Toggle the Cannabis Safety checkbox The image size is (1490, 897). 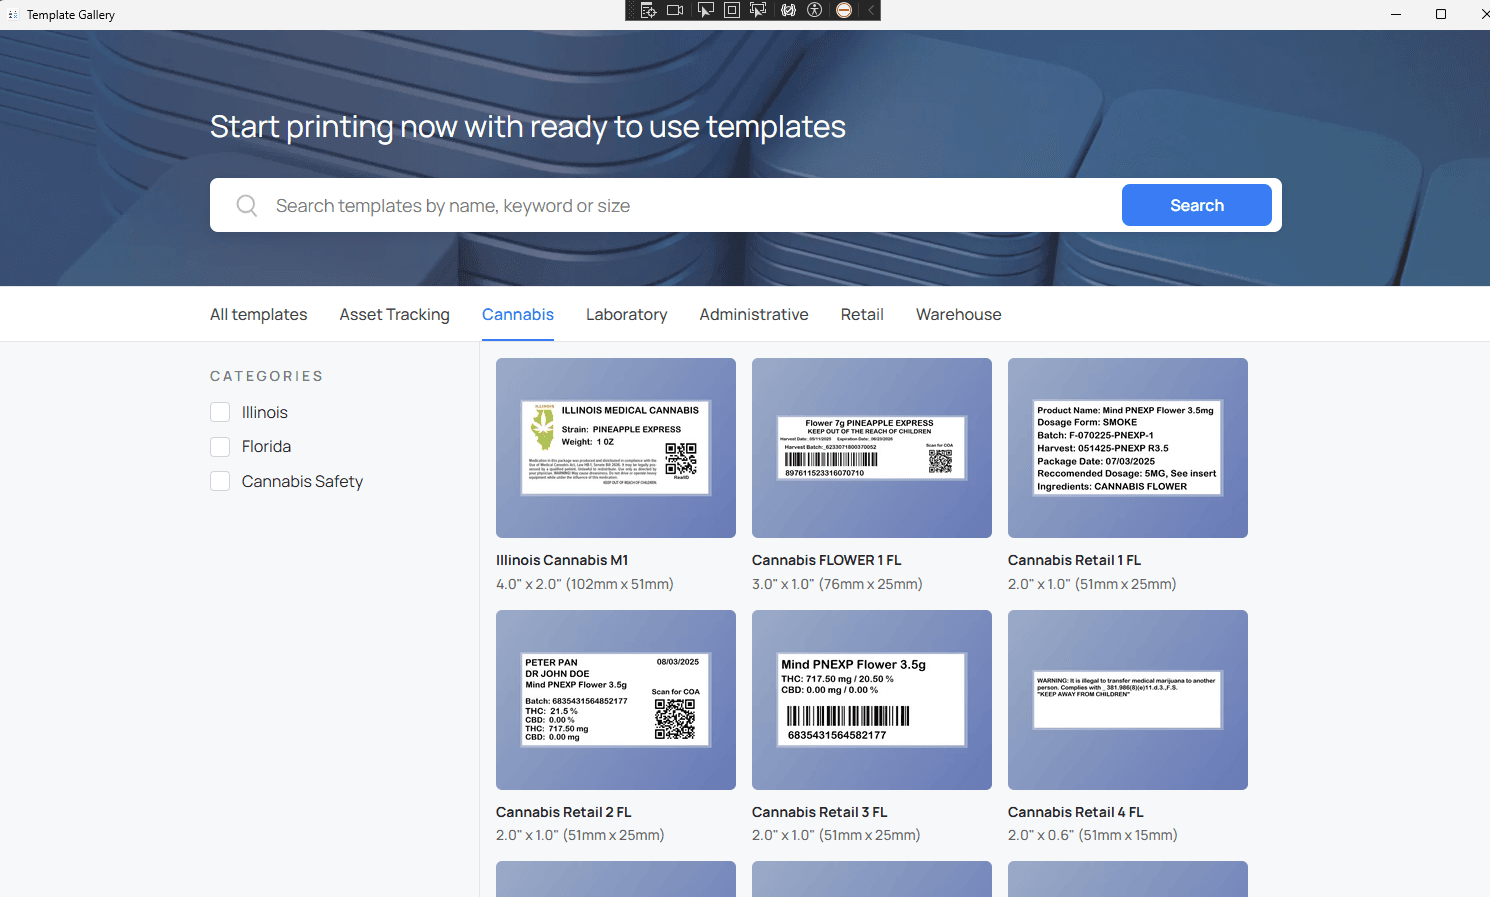pos(220,481)
